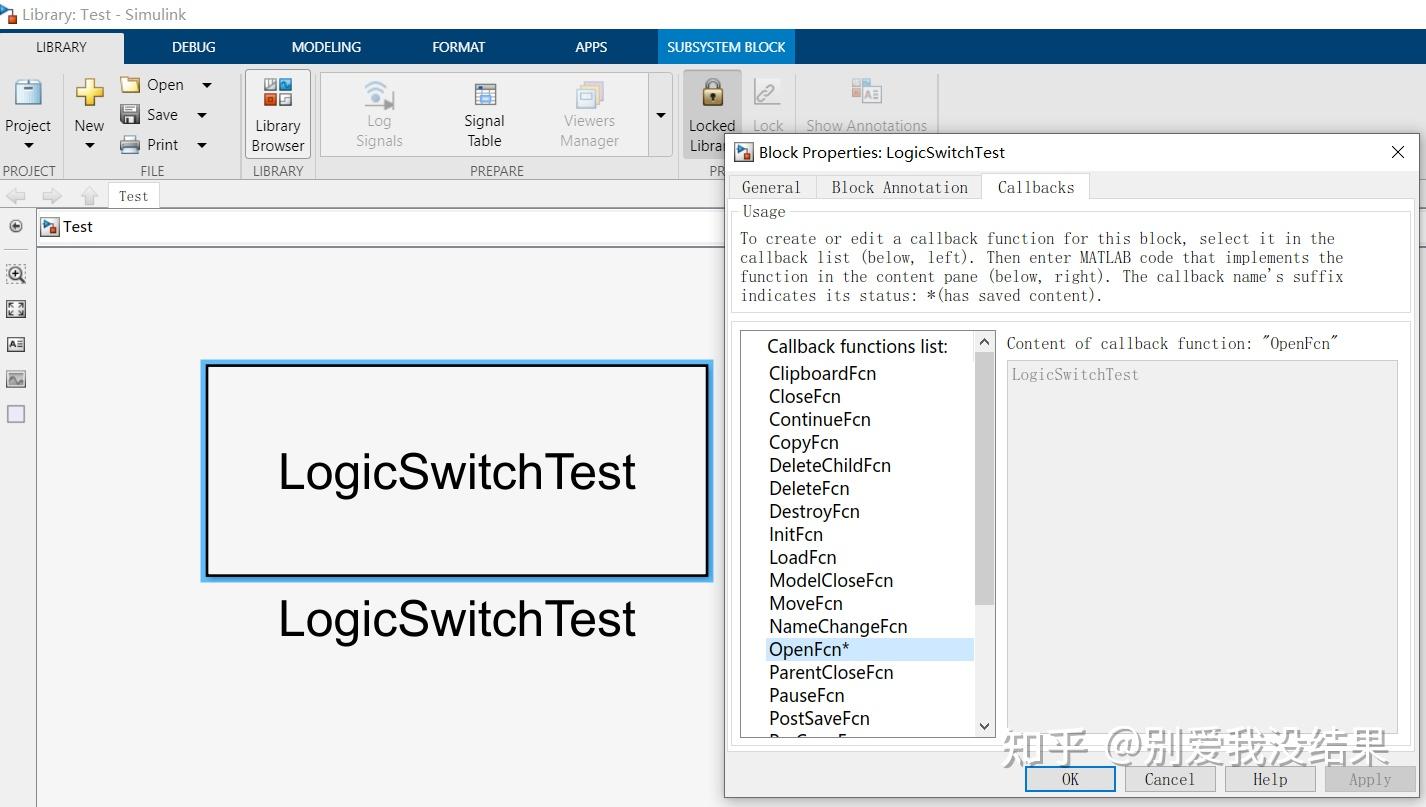Select InitFcn in callback list
Viewport: 1426px width, 807px height.
[796, 534]
